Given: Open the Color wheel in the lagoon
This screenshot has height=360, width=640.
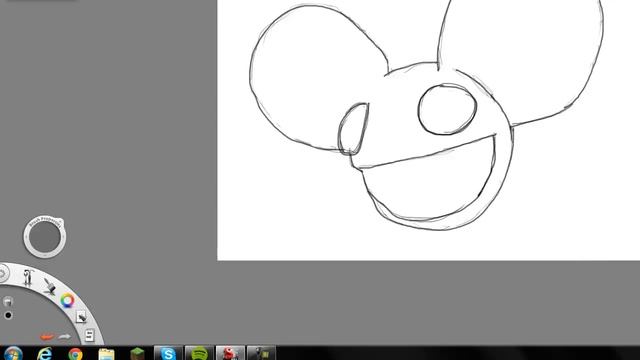Looking at the screenshot, I should coord(67,301).
